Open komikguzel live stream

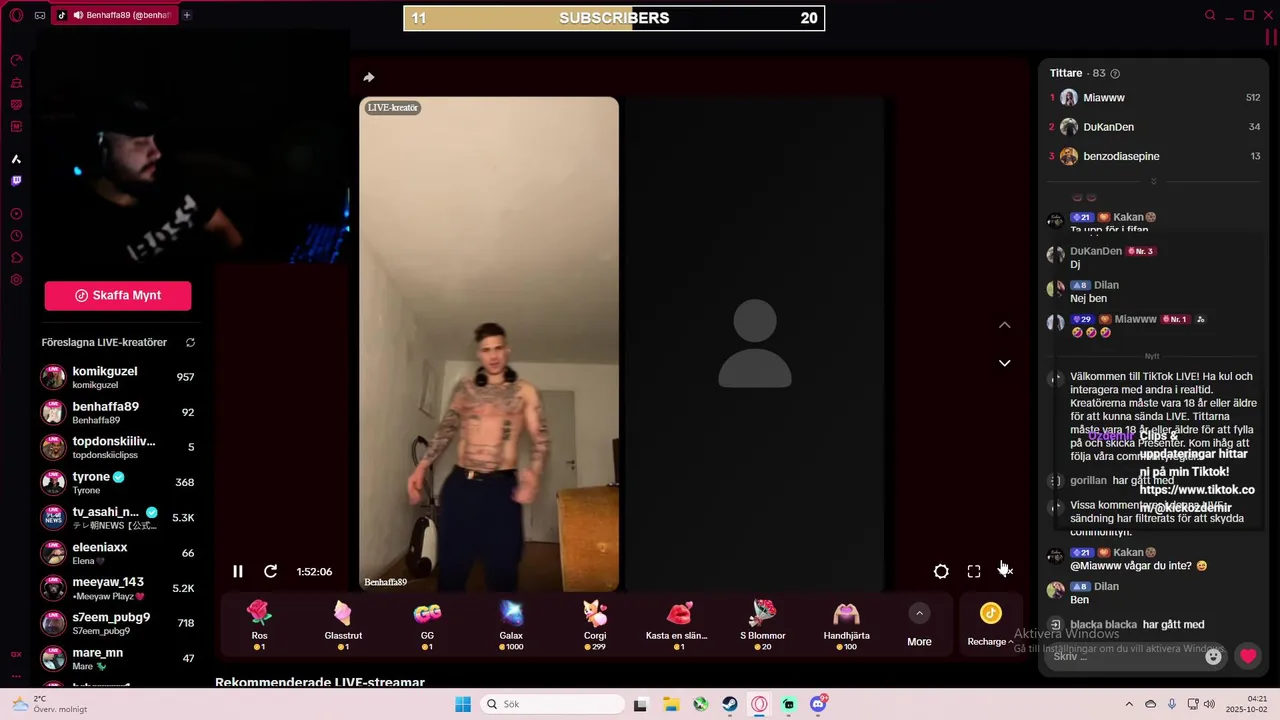click(x=118, y=377)
